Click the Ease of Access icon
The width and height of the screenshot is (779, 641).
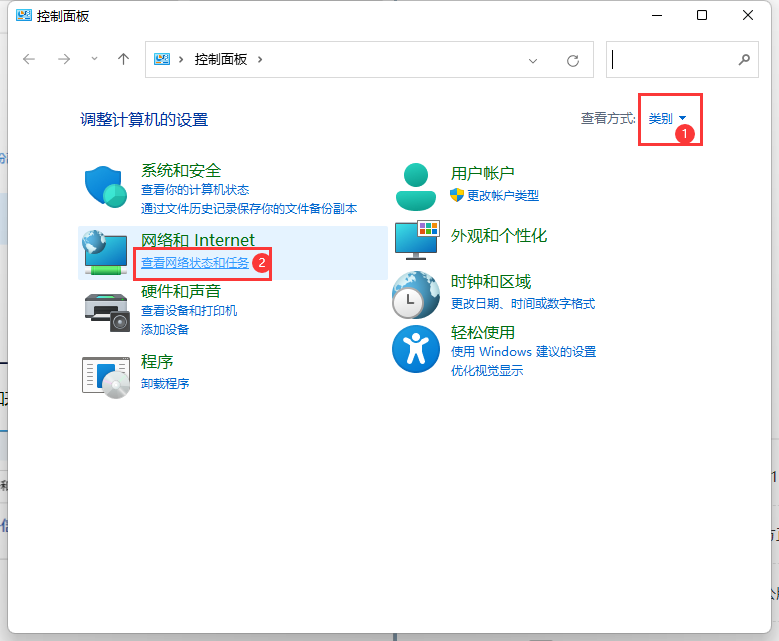tap(416, 349)
